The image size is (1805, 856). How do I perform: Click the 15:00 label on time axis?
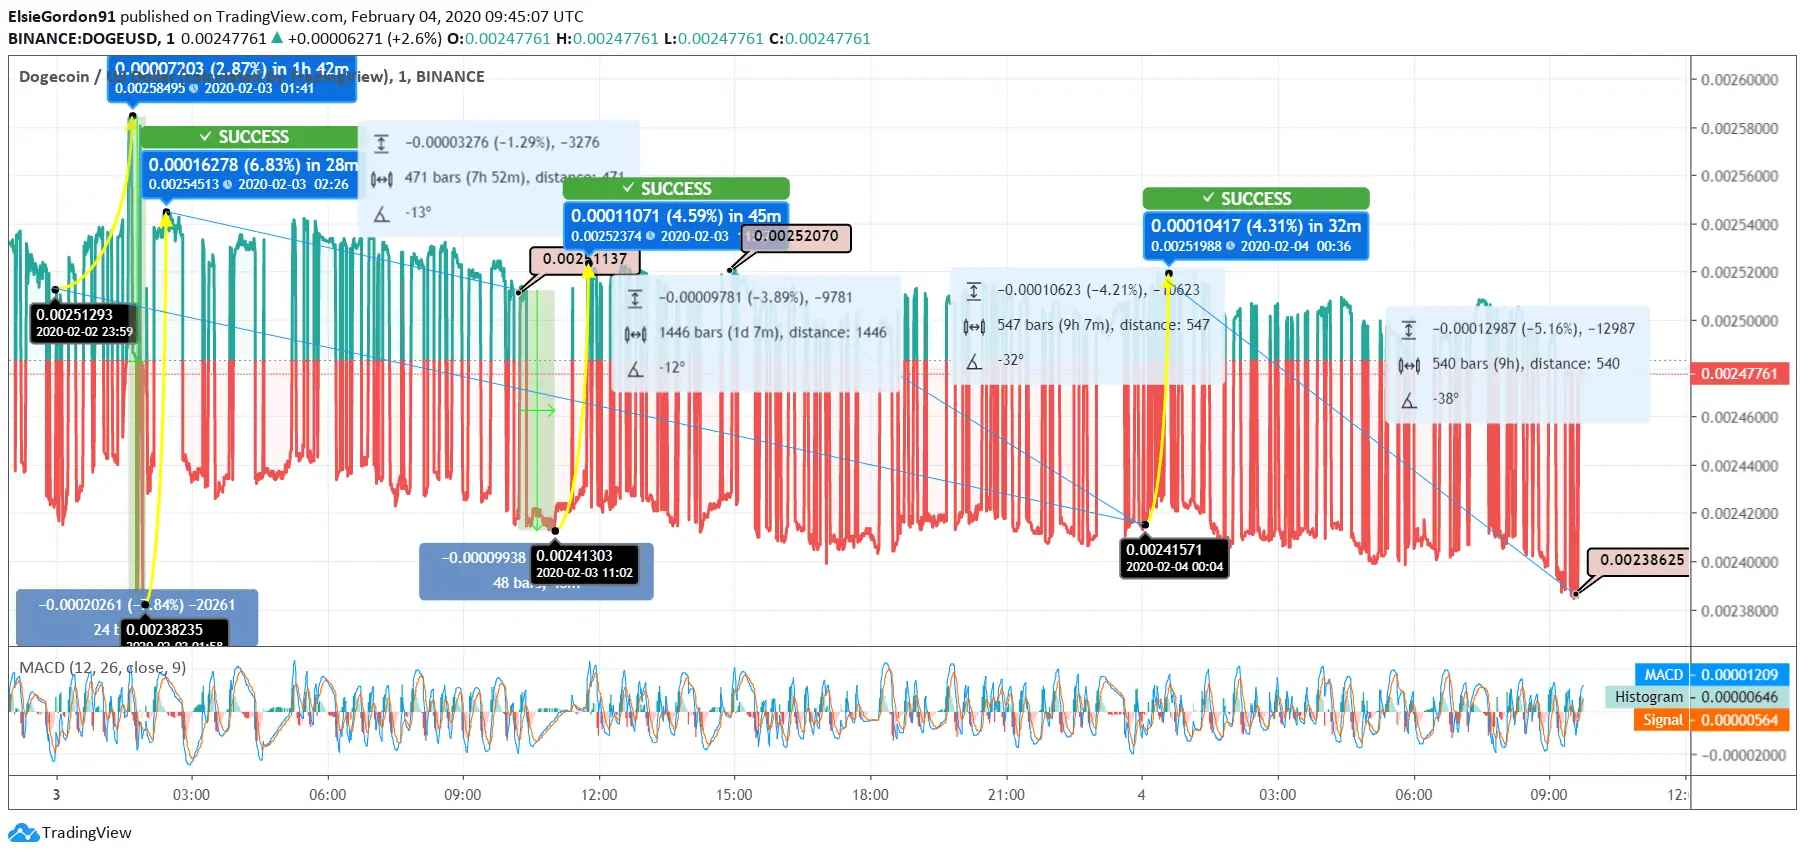point(734,795)
